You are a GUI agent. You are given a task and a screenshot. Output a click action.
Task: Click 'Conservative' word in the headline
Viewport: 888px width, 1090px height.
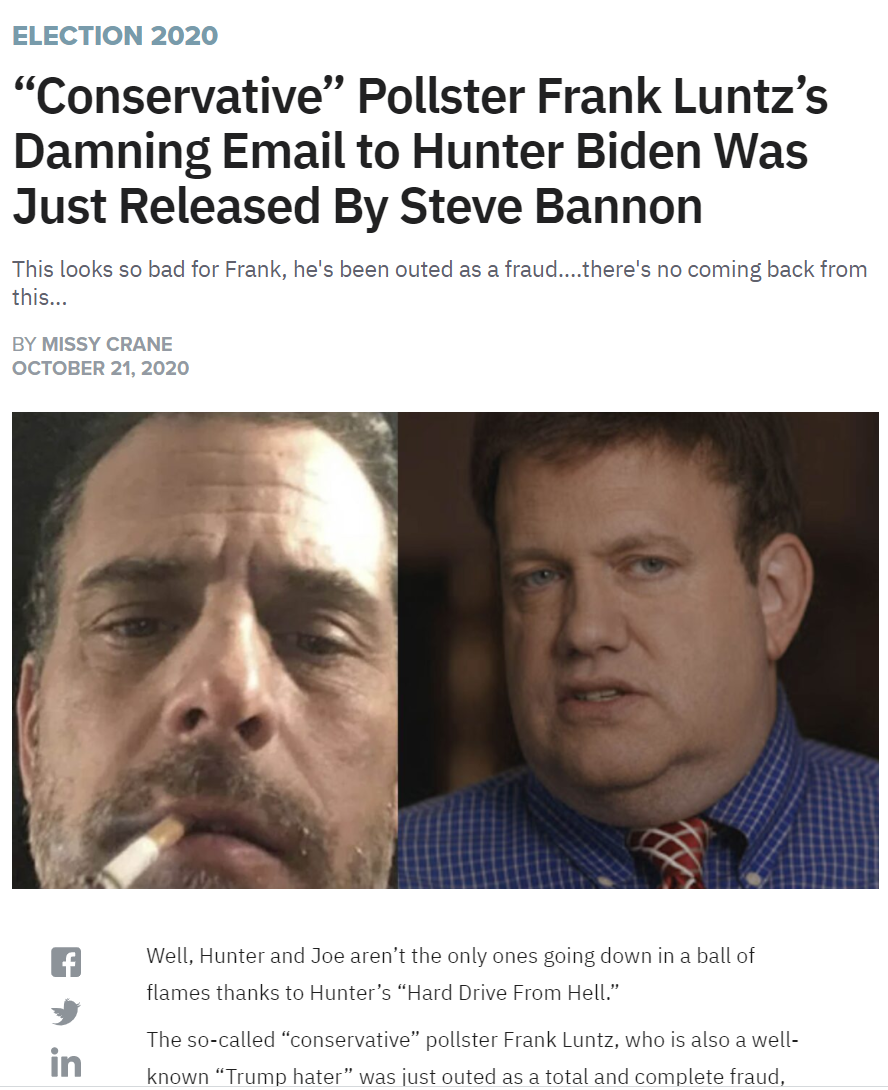pyautogui.click(x=179, y=96)
